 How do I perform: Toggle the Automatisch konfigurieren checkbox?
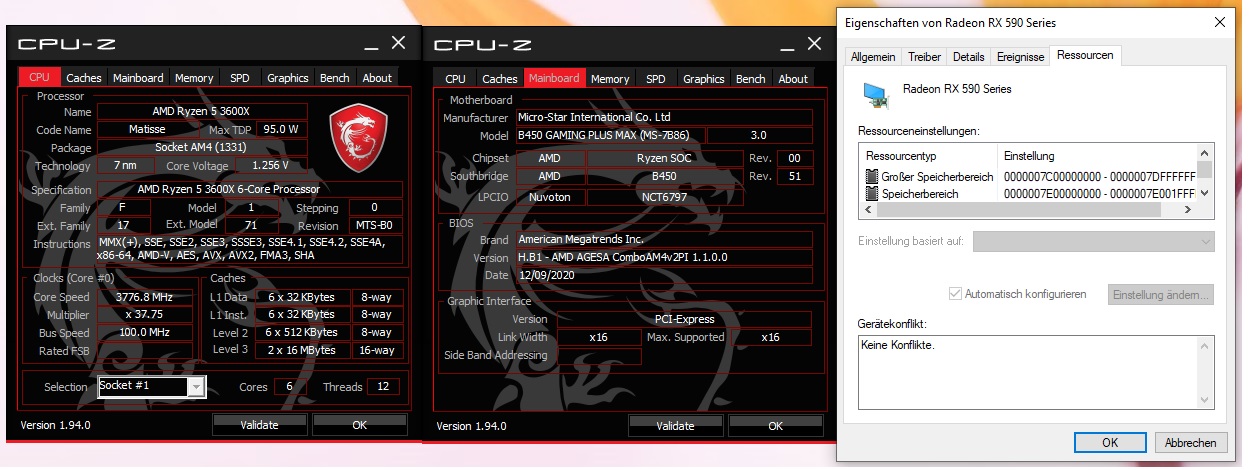pos(955,294)
